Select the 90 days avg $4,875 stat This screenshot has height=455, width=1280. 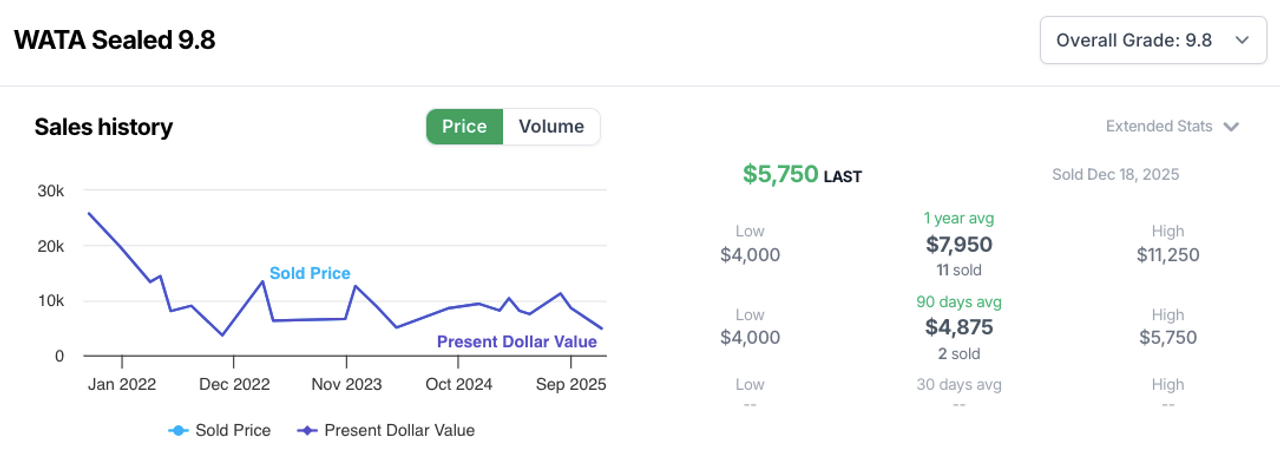(958, 328)
